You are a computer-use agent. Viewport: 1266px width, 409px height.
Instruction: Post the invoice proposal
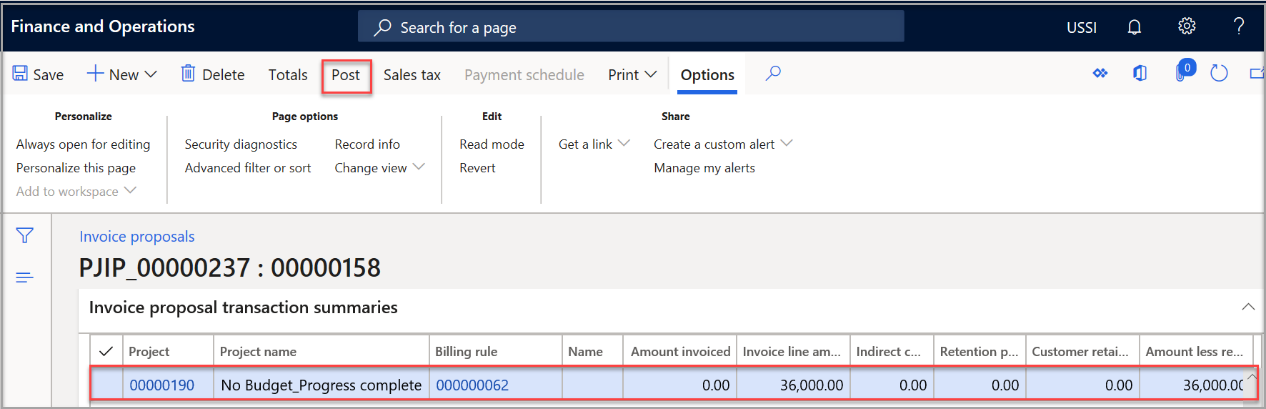(x=346, y=75)
